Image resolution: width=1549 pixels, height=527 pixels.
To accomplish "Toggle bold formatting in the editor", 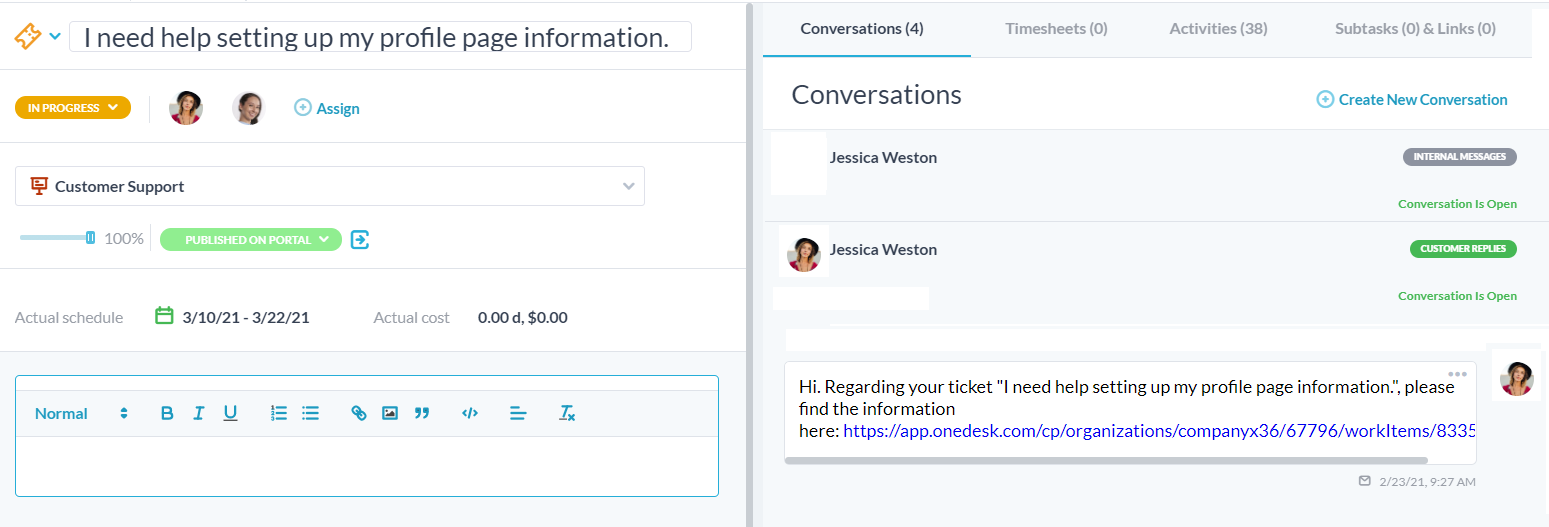I will 167,413.
